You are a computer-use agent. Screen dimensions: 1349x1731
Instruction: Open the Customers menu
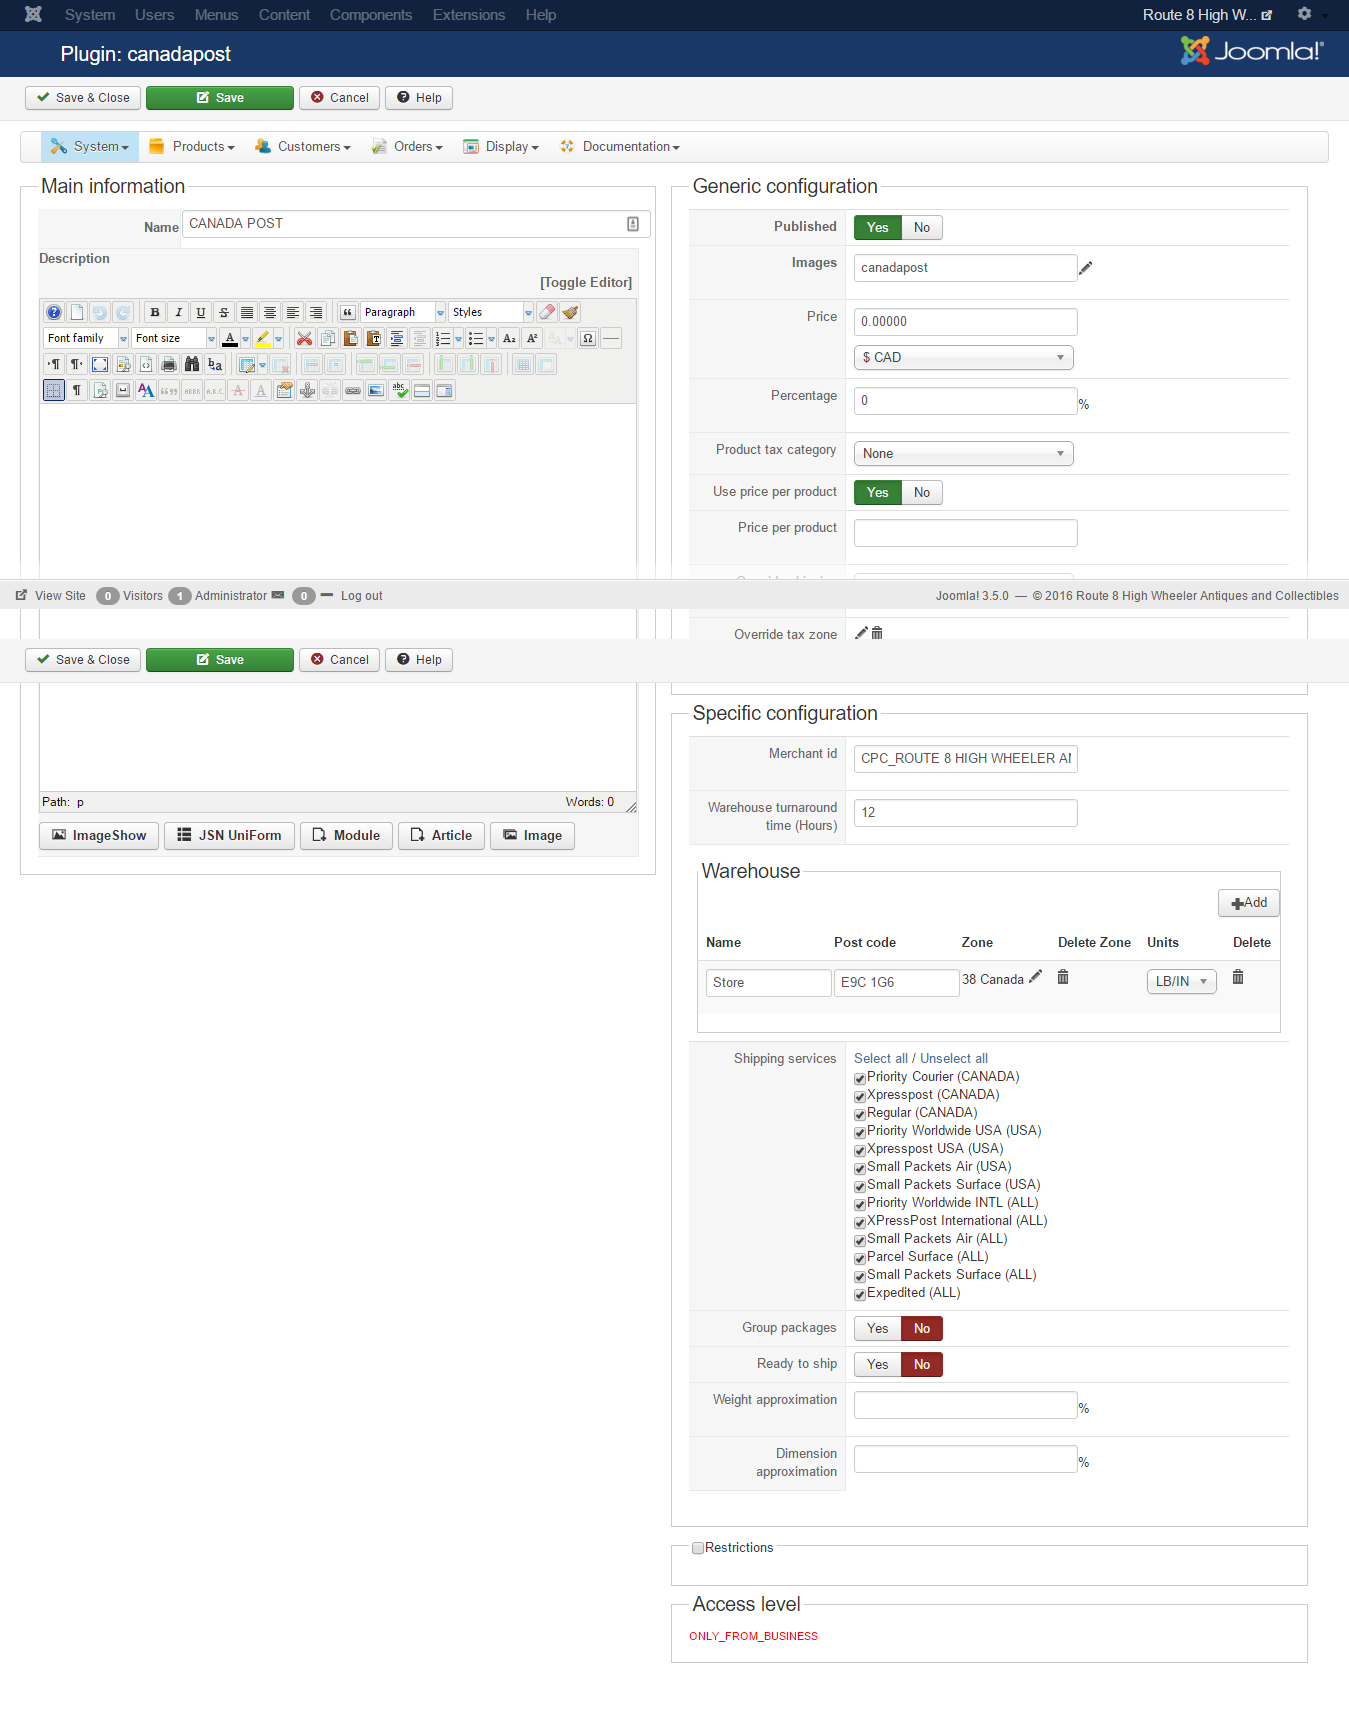coord(303,147)
